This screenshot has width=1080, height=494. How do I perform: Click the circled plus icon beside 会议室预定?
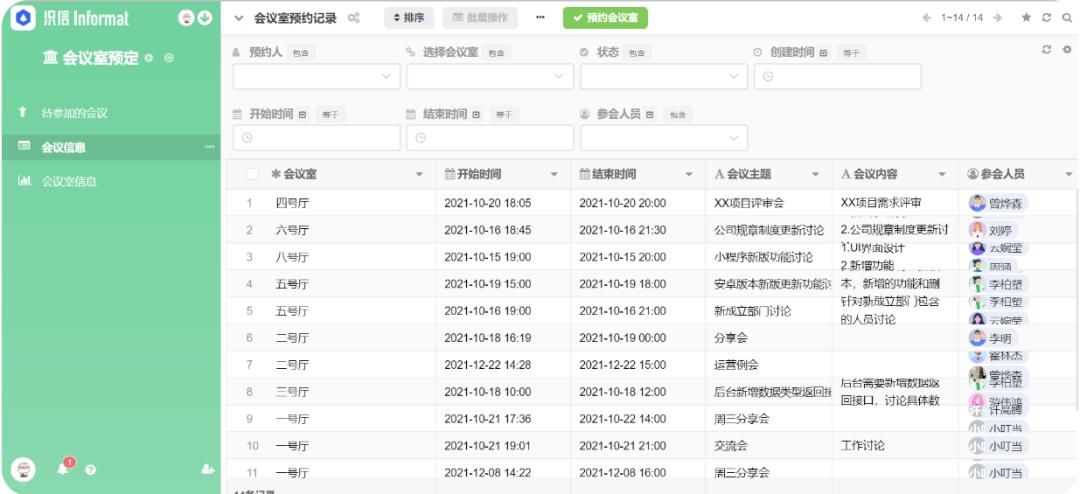[169, 59]
